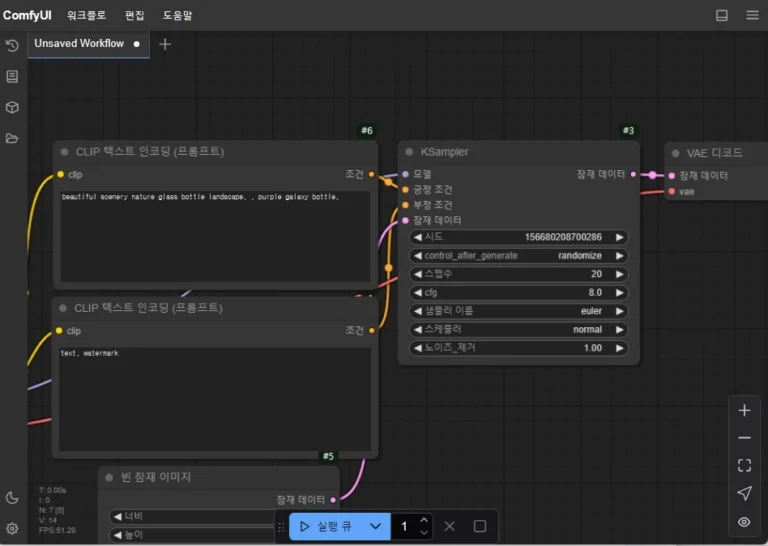Click the KSampler 부정 조건 input socket
Image resolution: width=768 pixels, height=546 pixels.
pyautogui.click(x=406, y=205)
